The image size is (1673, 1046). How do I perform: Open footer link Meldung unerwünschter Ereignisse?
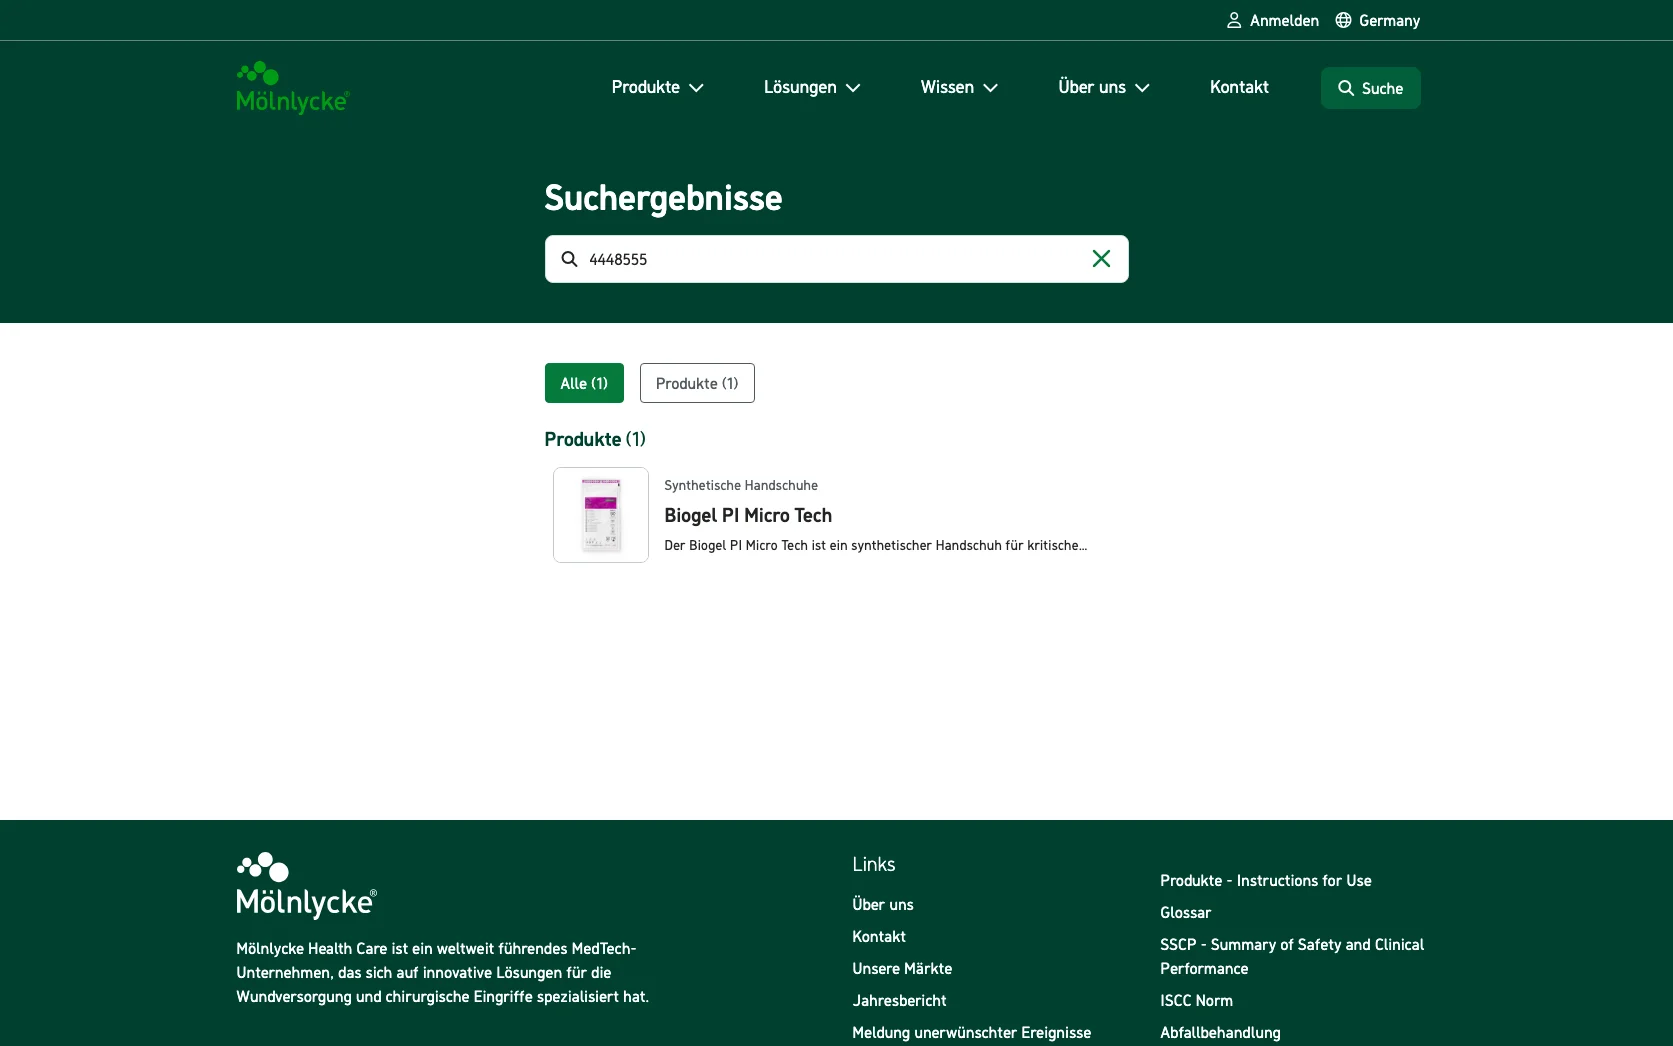coord(972,1032)
